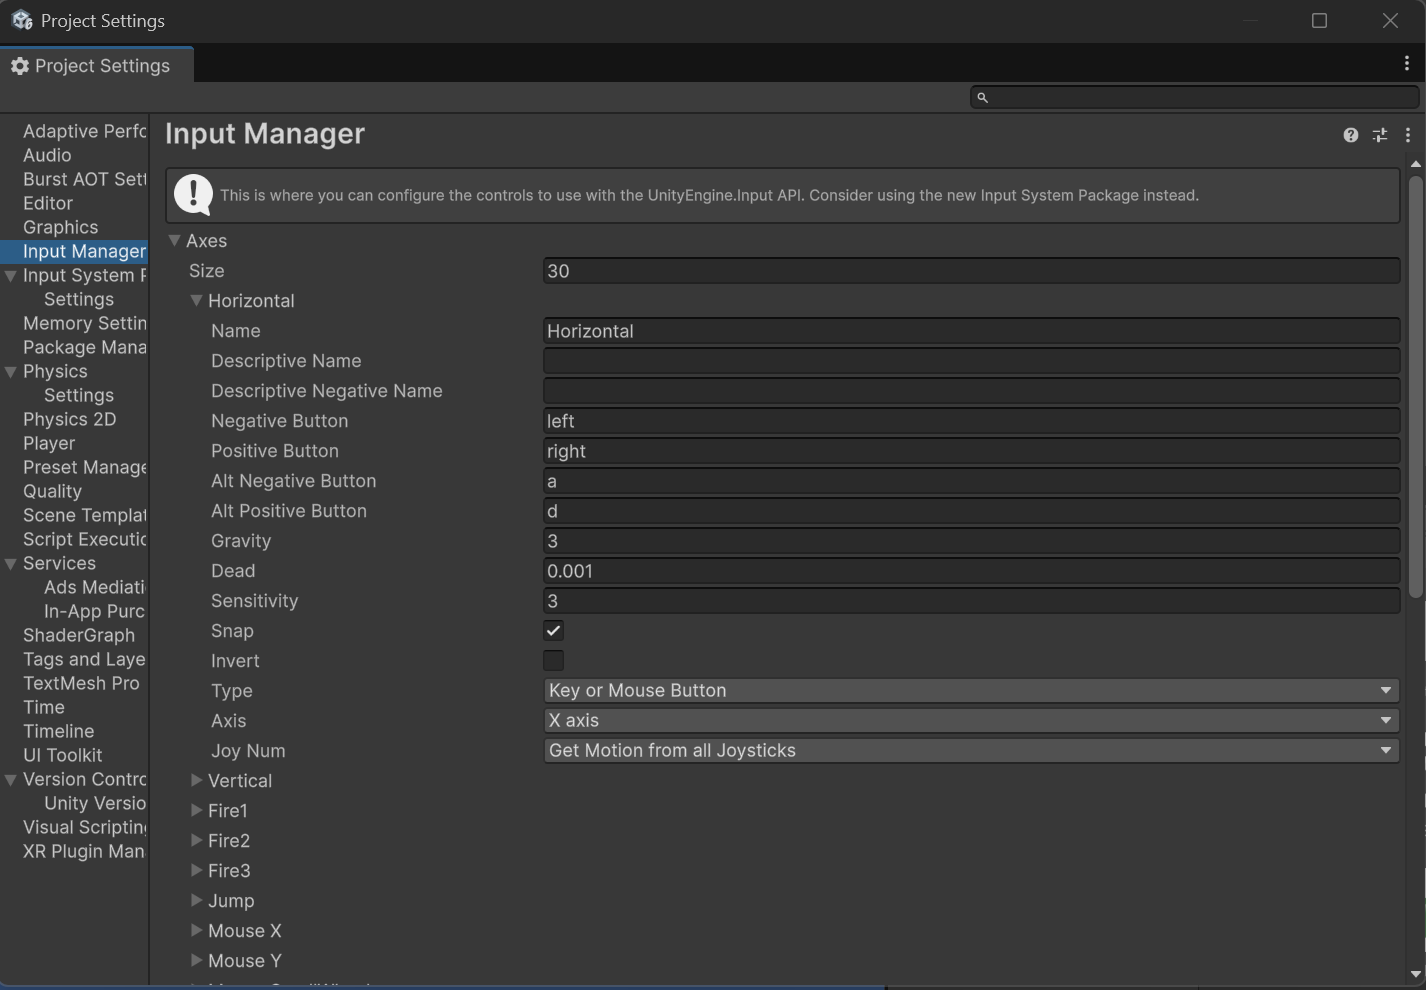Expand the Fire1 axis entry
Viewport: 1426px width, 990px height.
196,811
